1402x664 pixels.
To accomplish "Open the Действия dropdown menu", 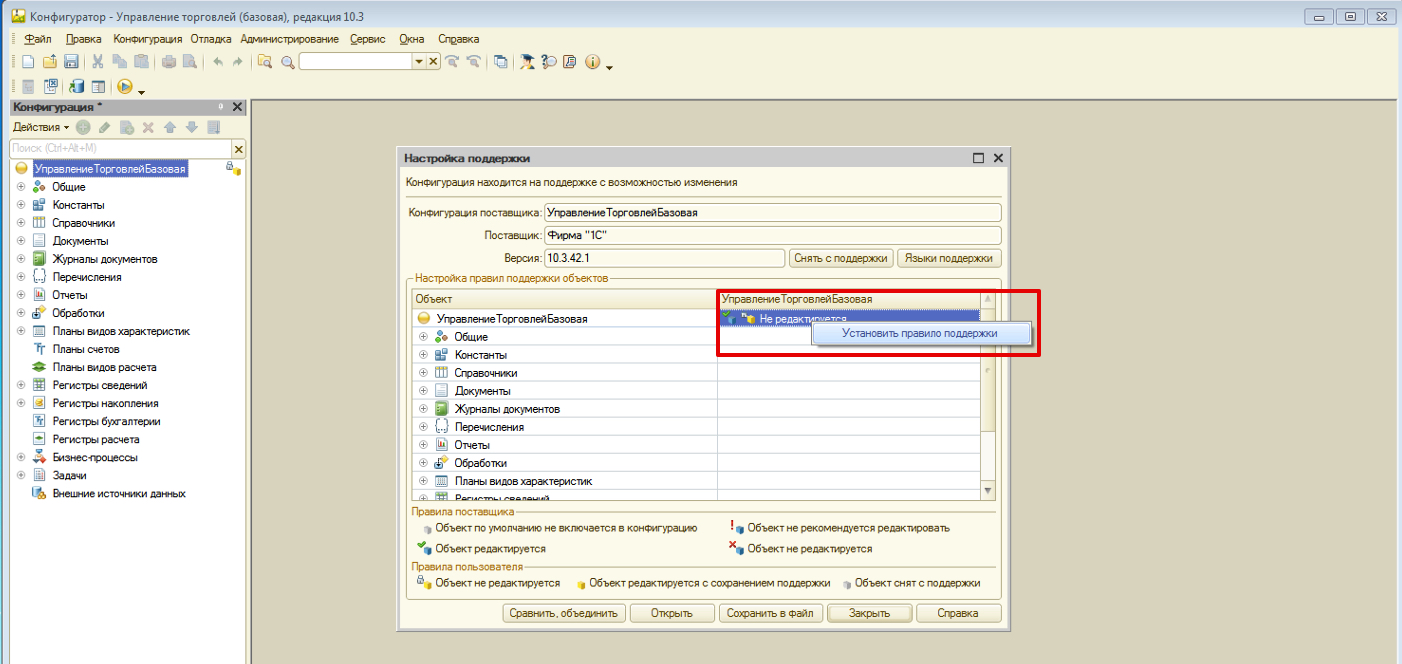I will 40,127.
